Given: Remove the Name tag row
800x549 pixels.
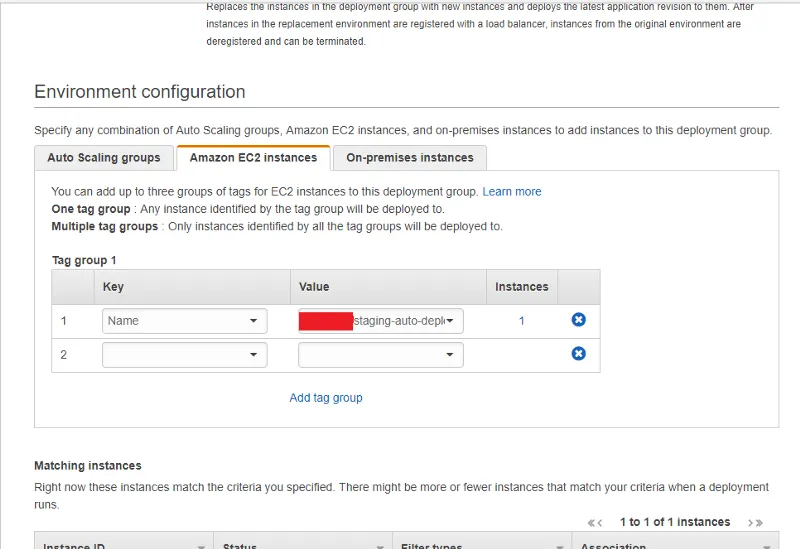Looking at the screenshot, I should (x=578, y=320).
